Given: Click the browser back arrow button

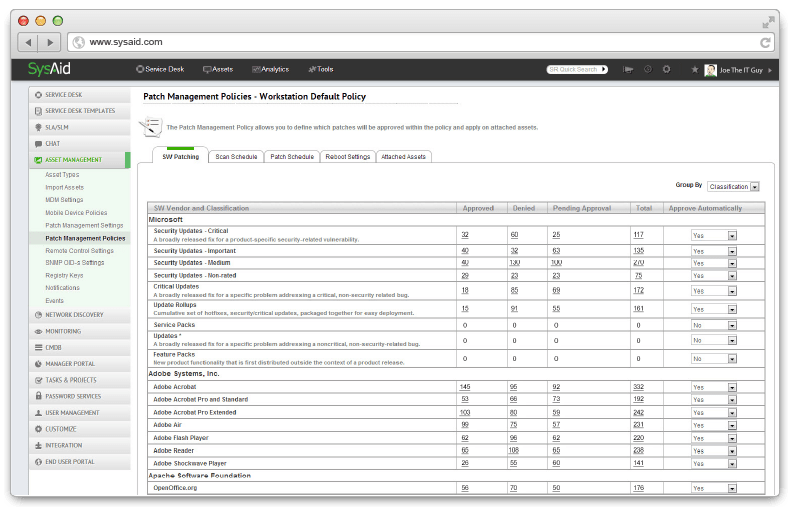Looking at the screenshot, I should click(x=28, y=42).
